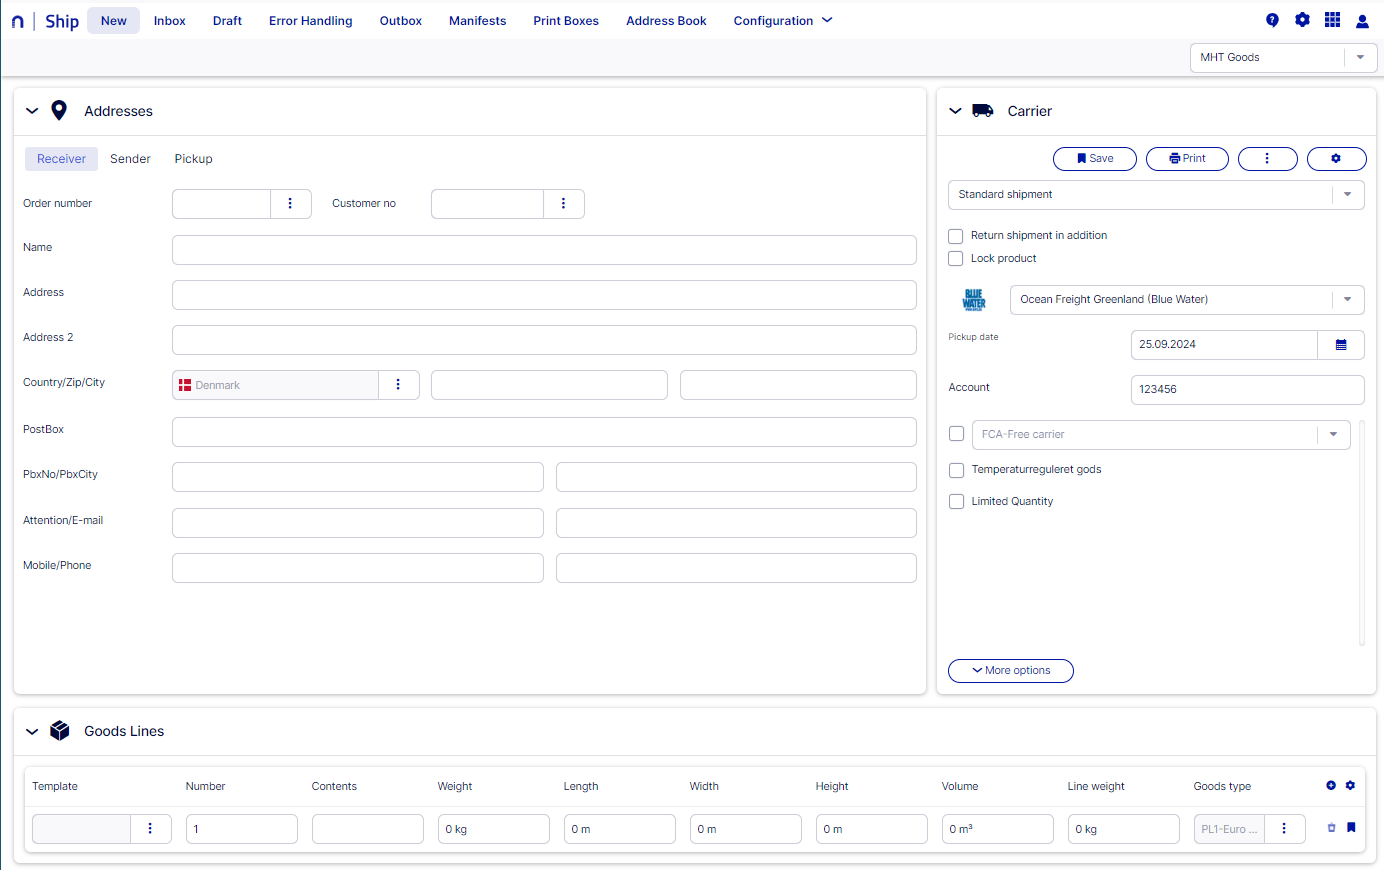The width and height of the screenshot is (1384, 870).
Task: Open the apps grid icon
Action: (x=1332, y=20)
